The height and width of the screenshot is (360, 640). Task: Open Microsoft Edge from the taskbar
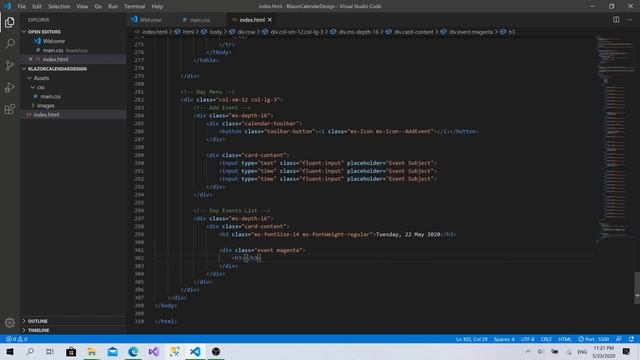[x=133, y=351]
